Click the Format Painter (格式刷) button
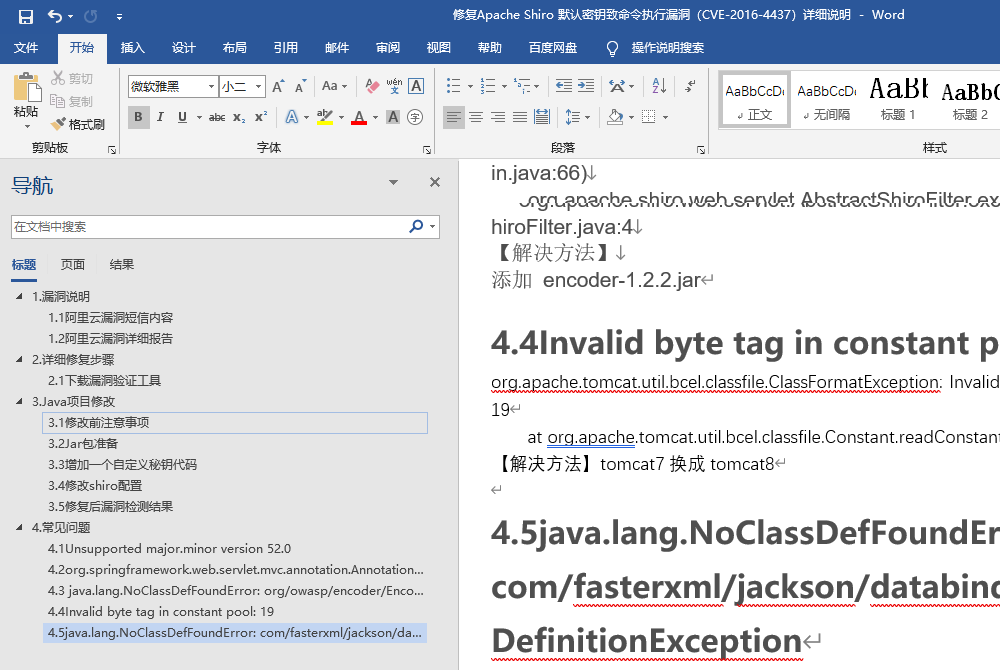Viewport: 1000px width, 670px height. click(x=78, y=124)
